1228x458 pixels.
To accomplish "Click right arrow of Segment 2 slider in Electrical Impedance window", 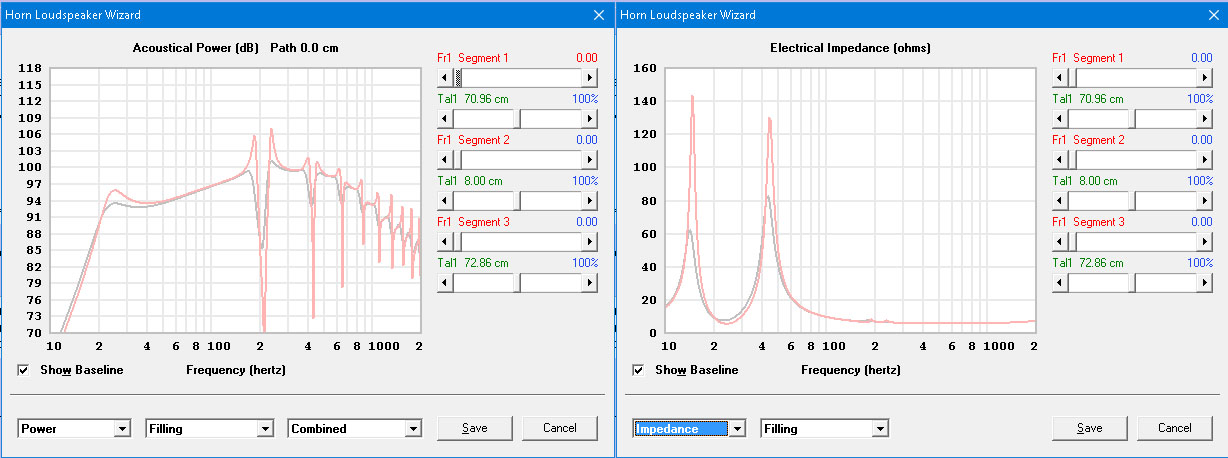I will [x=1205, y=159].
